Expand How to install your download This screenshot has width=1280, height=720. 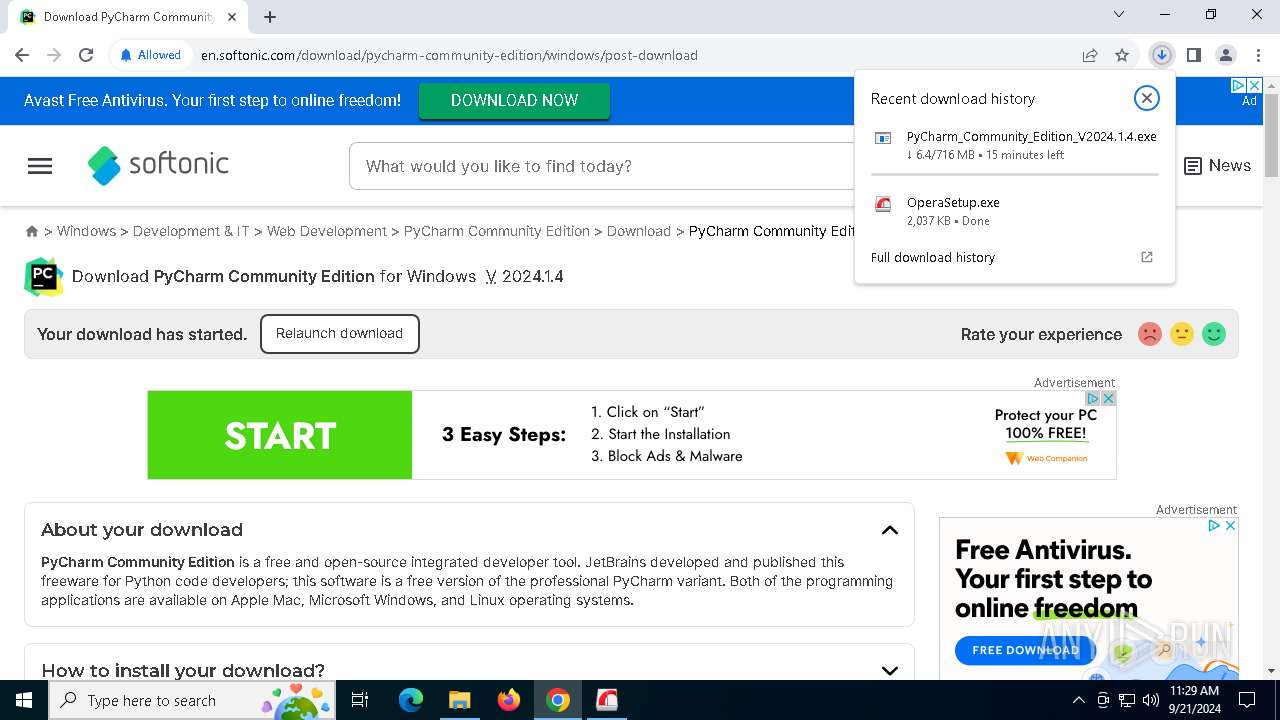(x=889, y=671)
